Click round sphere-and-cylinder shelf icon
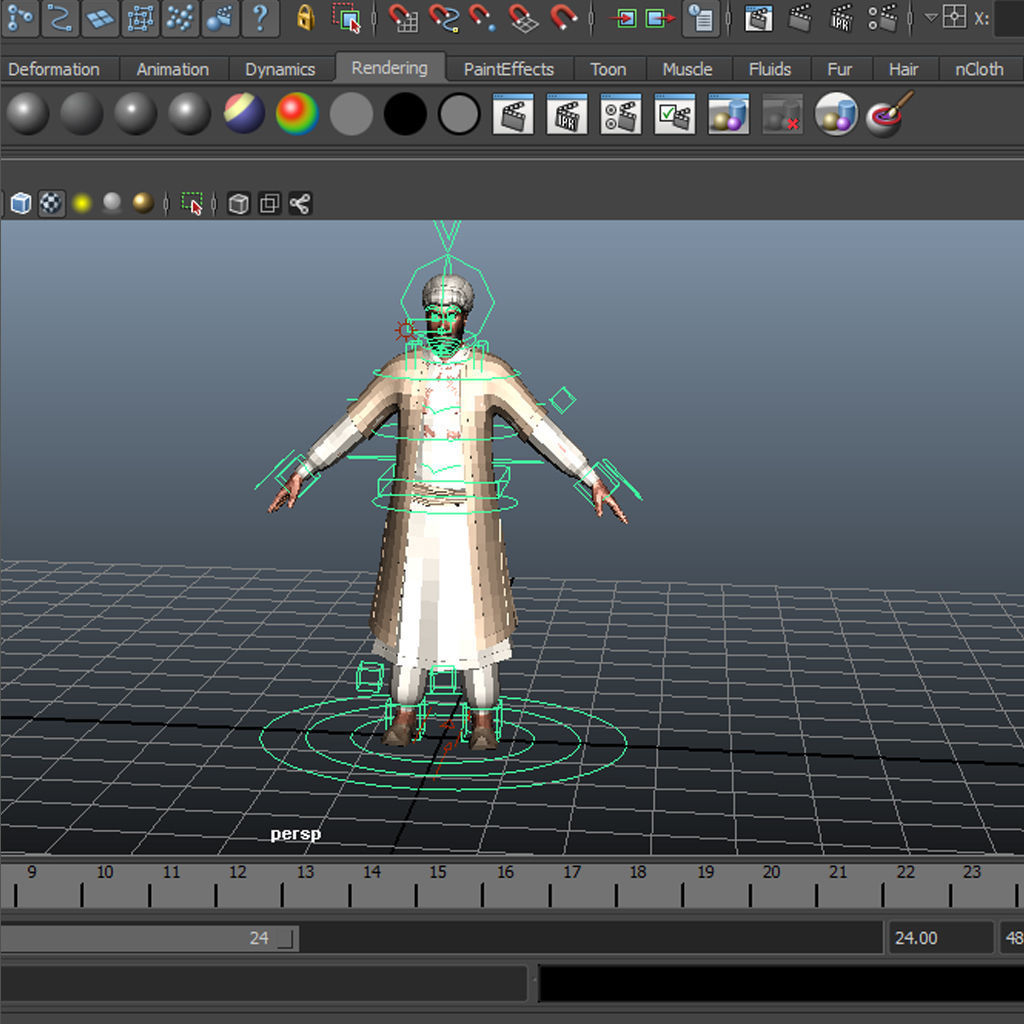The width and height of the screenshot is (1024, 1024). coord(836,114)
